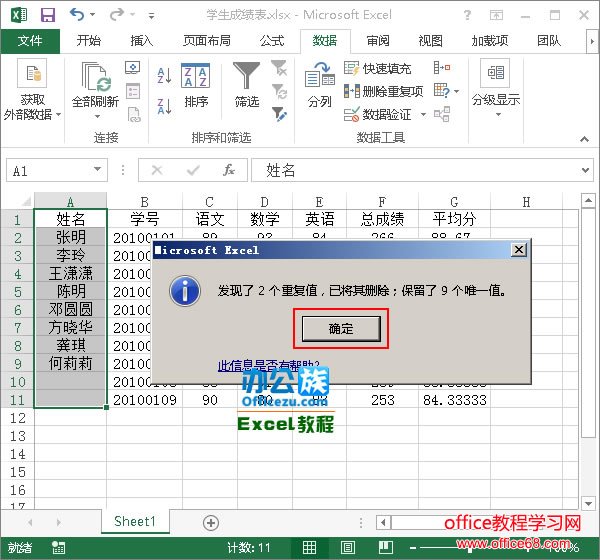
Task: Select column H header
Action: click(526, 202)
